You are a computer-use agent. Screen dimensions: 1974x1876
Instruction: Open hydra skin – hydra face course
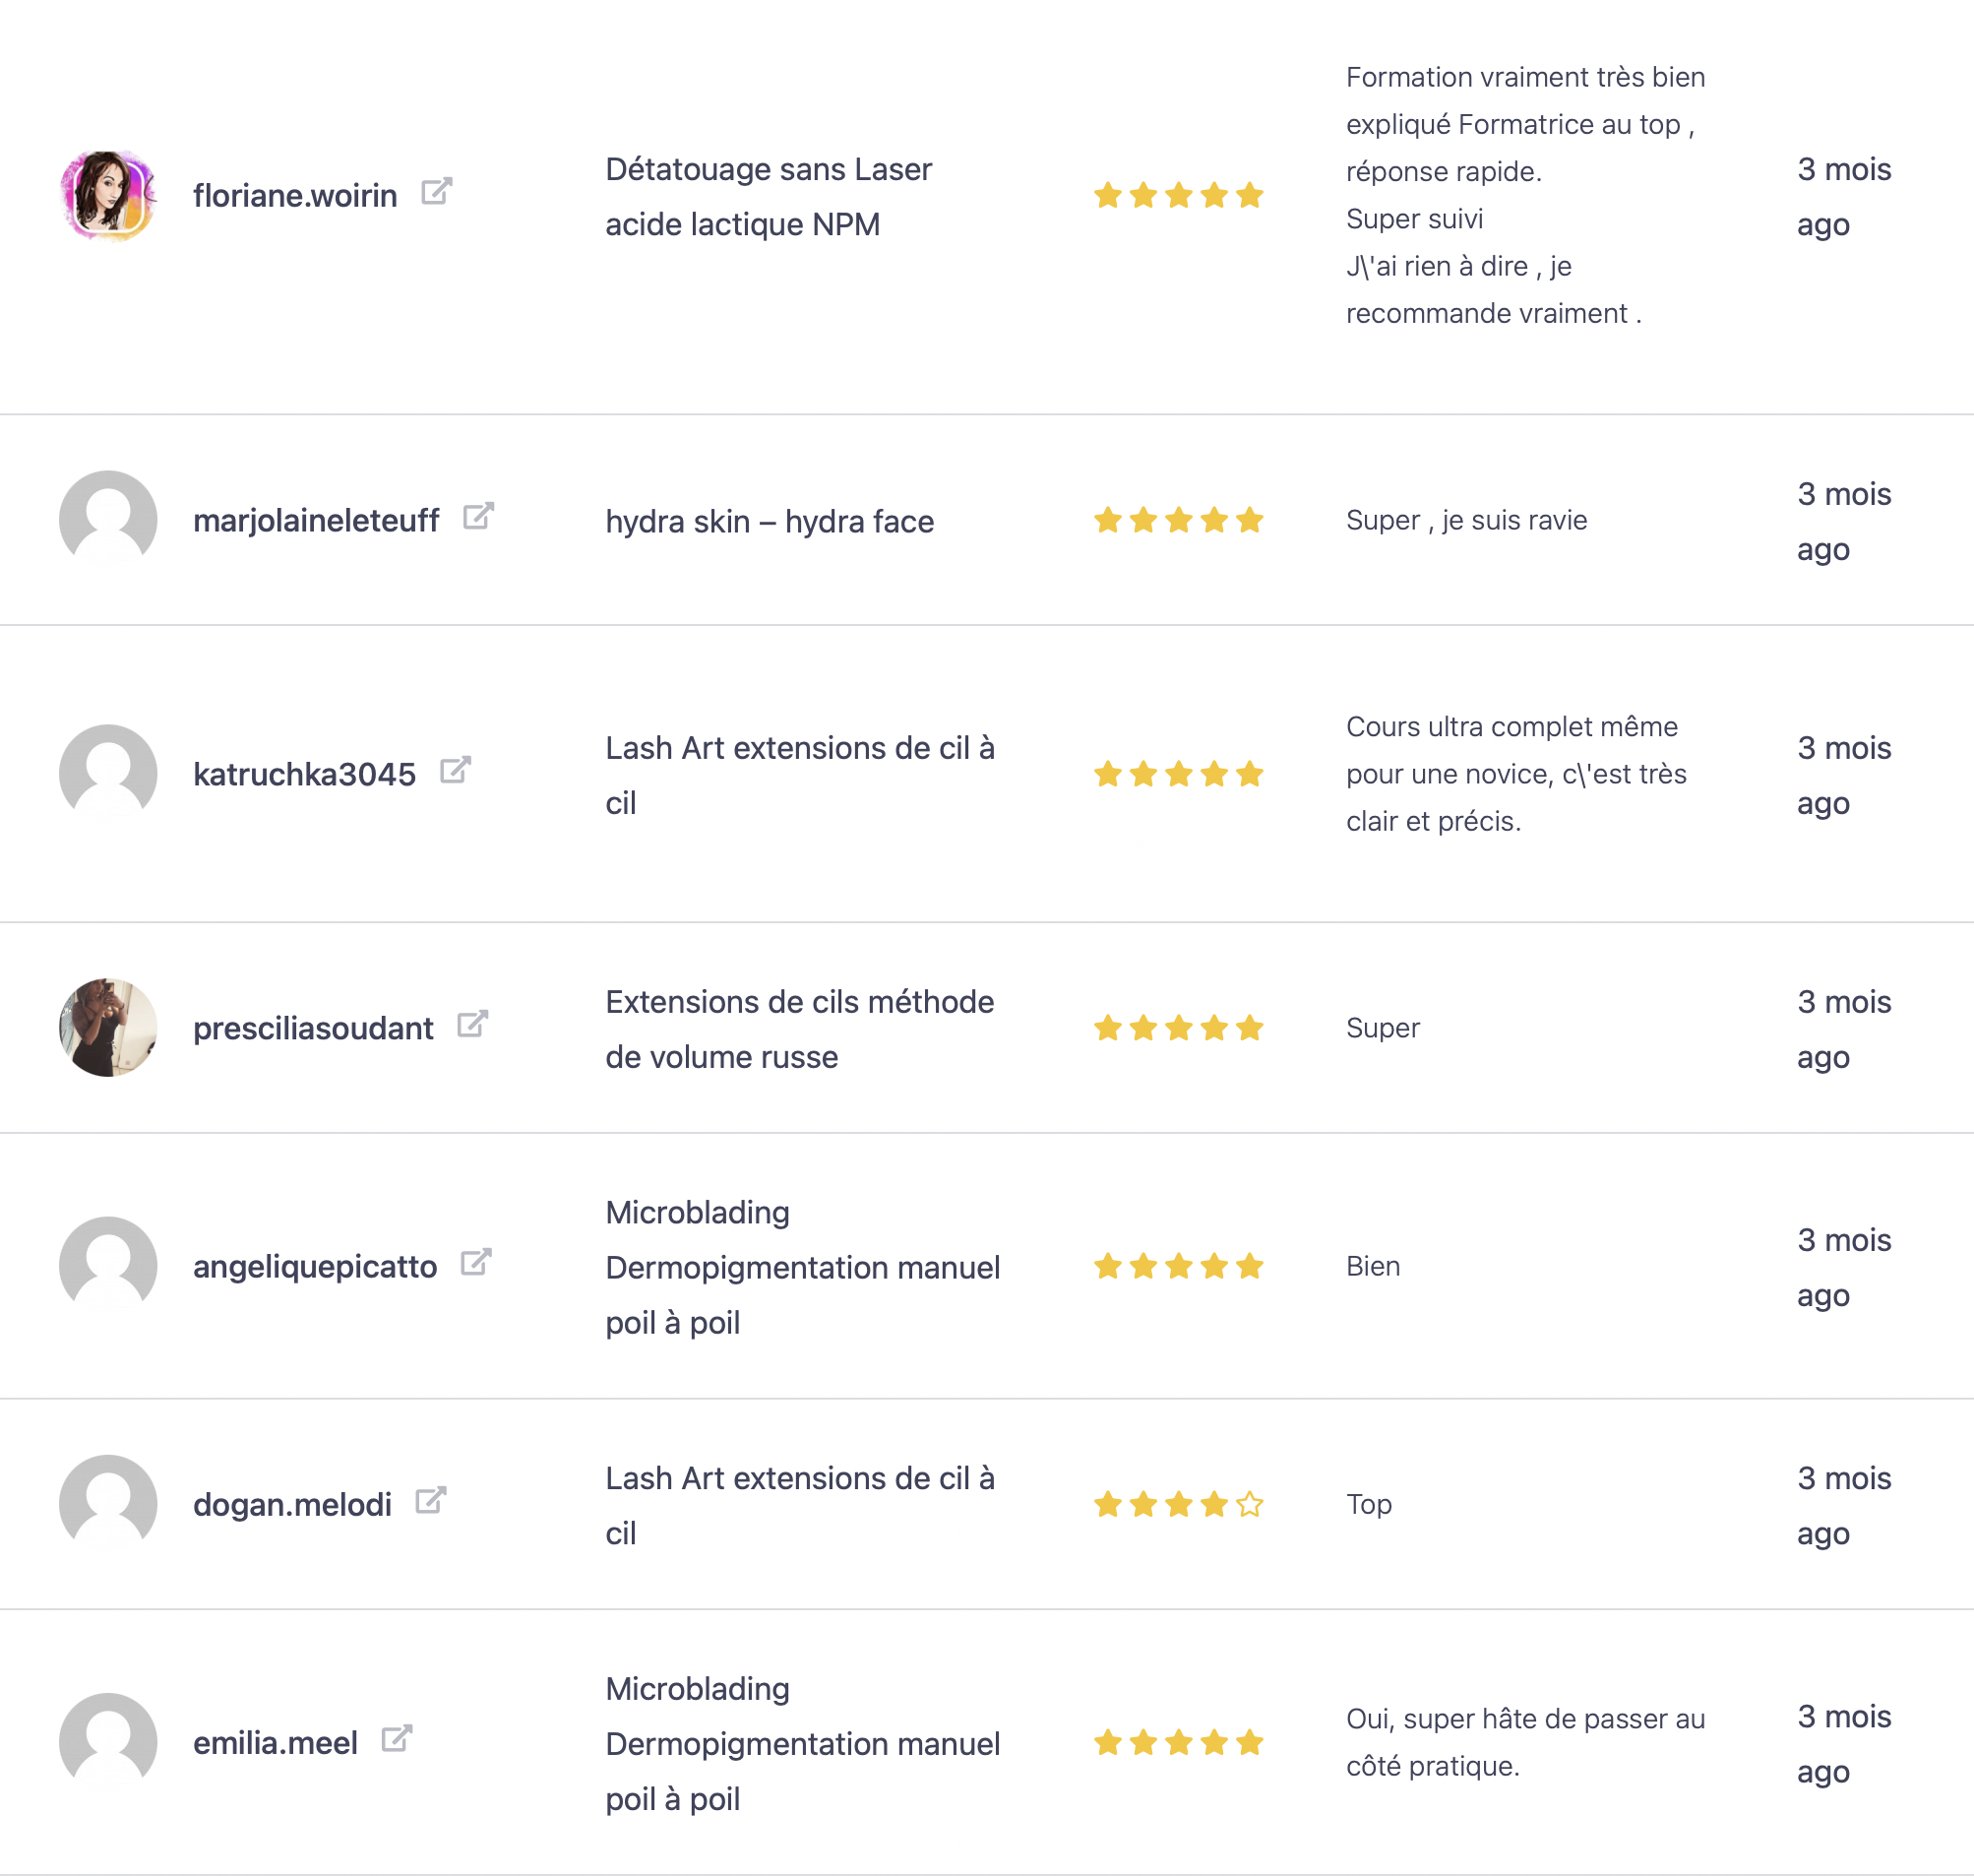(769, 521)
